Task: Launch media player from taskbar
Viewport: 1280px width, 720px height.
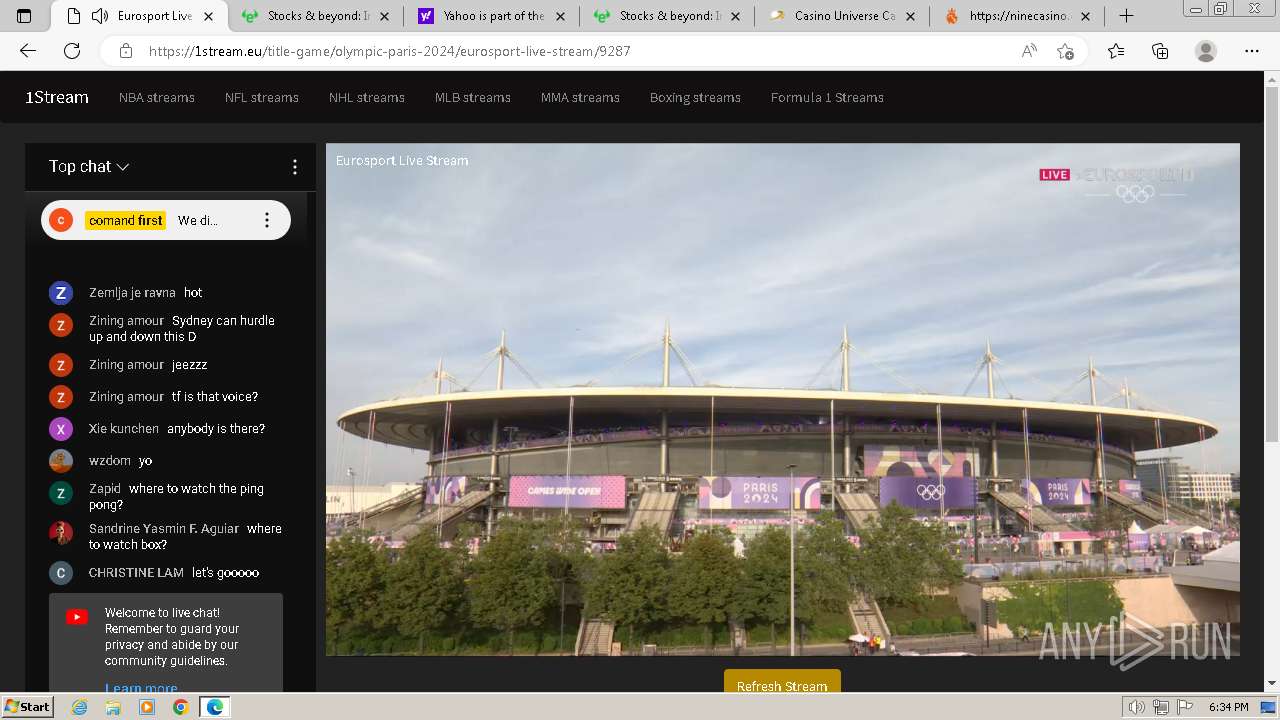Action: [147, 707]
